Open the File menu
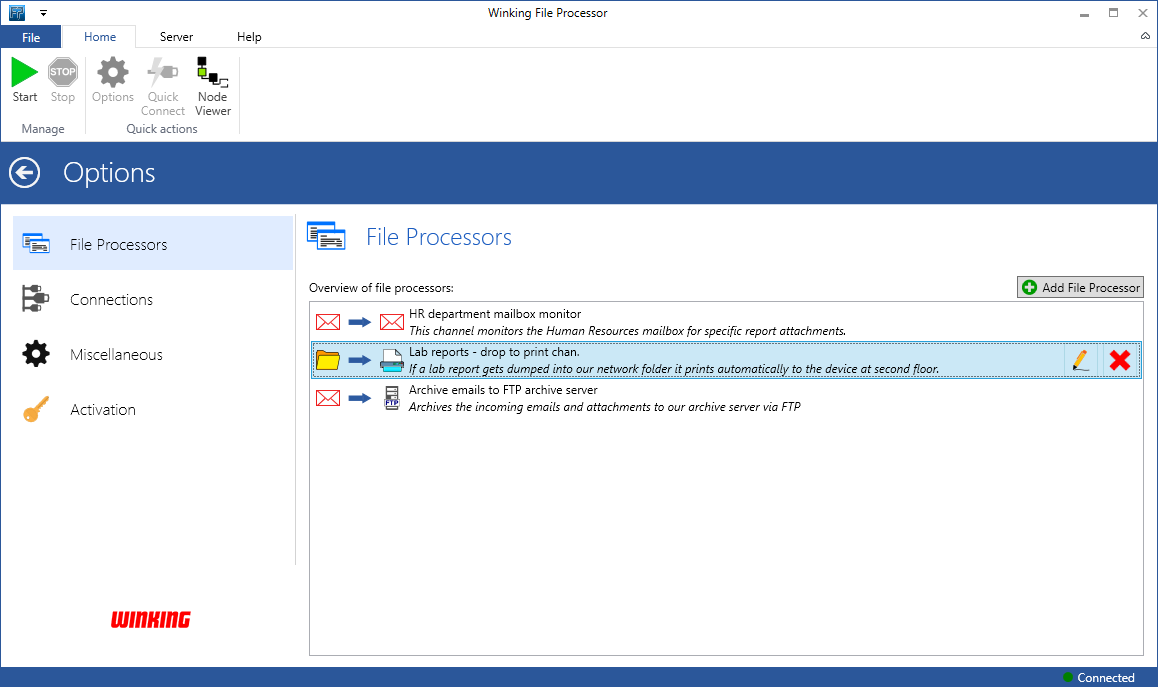Viewport: 1158px width, 687px height. [x=31, y=37]
